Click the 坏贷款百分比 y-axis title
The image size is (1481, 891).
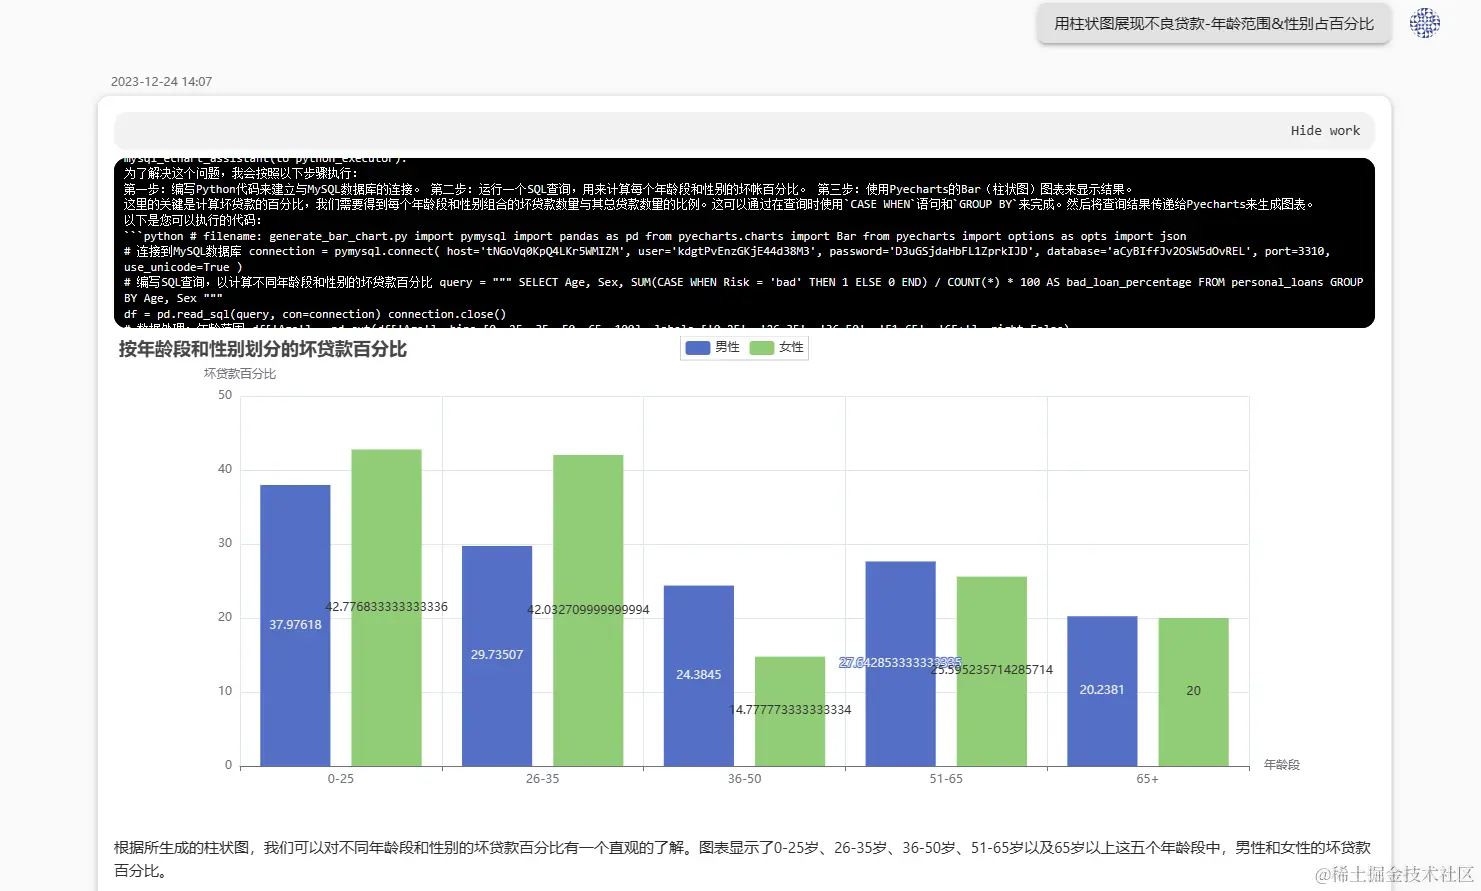pos(240,374)
